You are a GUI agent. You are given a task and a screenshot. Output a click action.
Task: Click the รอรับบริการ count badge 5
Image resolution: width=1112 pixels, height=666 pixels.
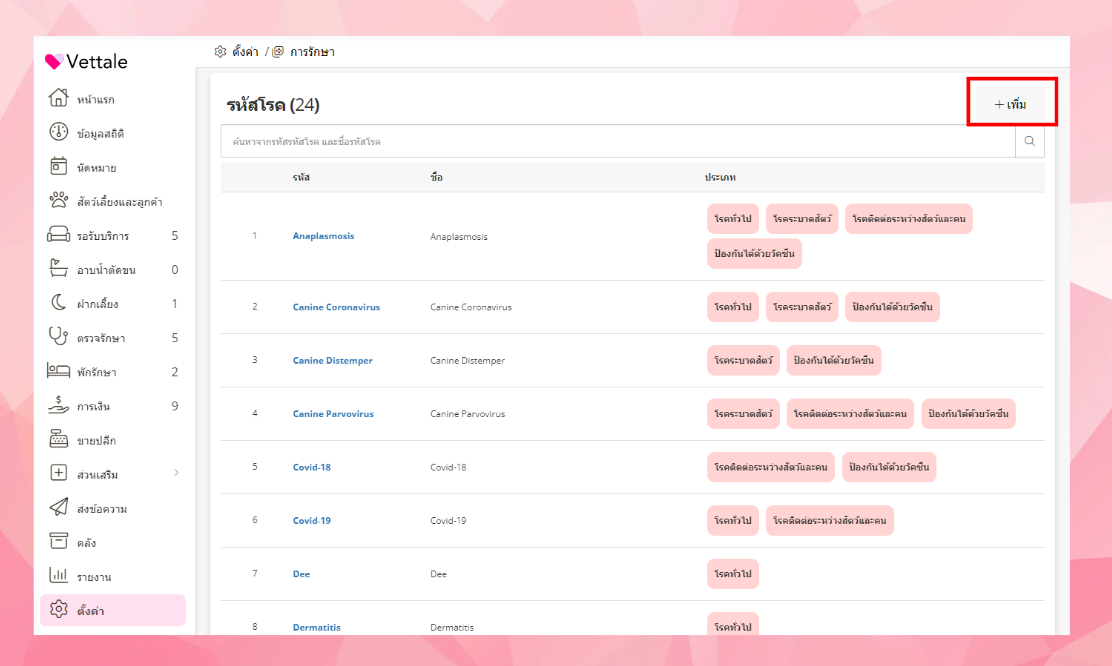pyautogui.click(x=174, y=235)
